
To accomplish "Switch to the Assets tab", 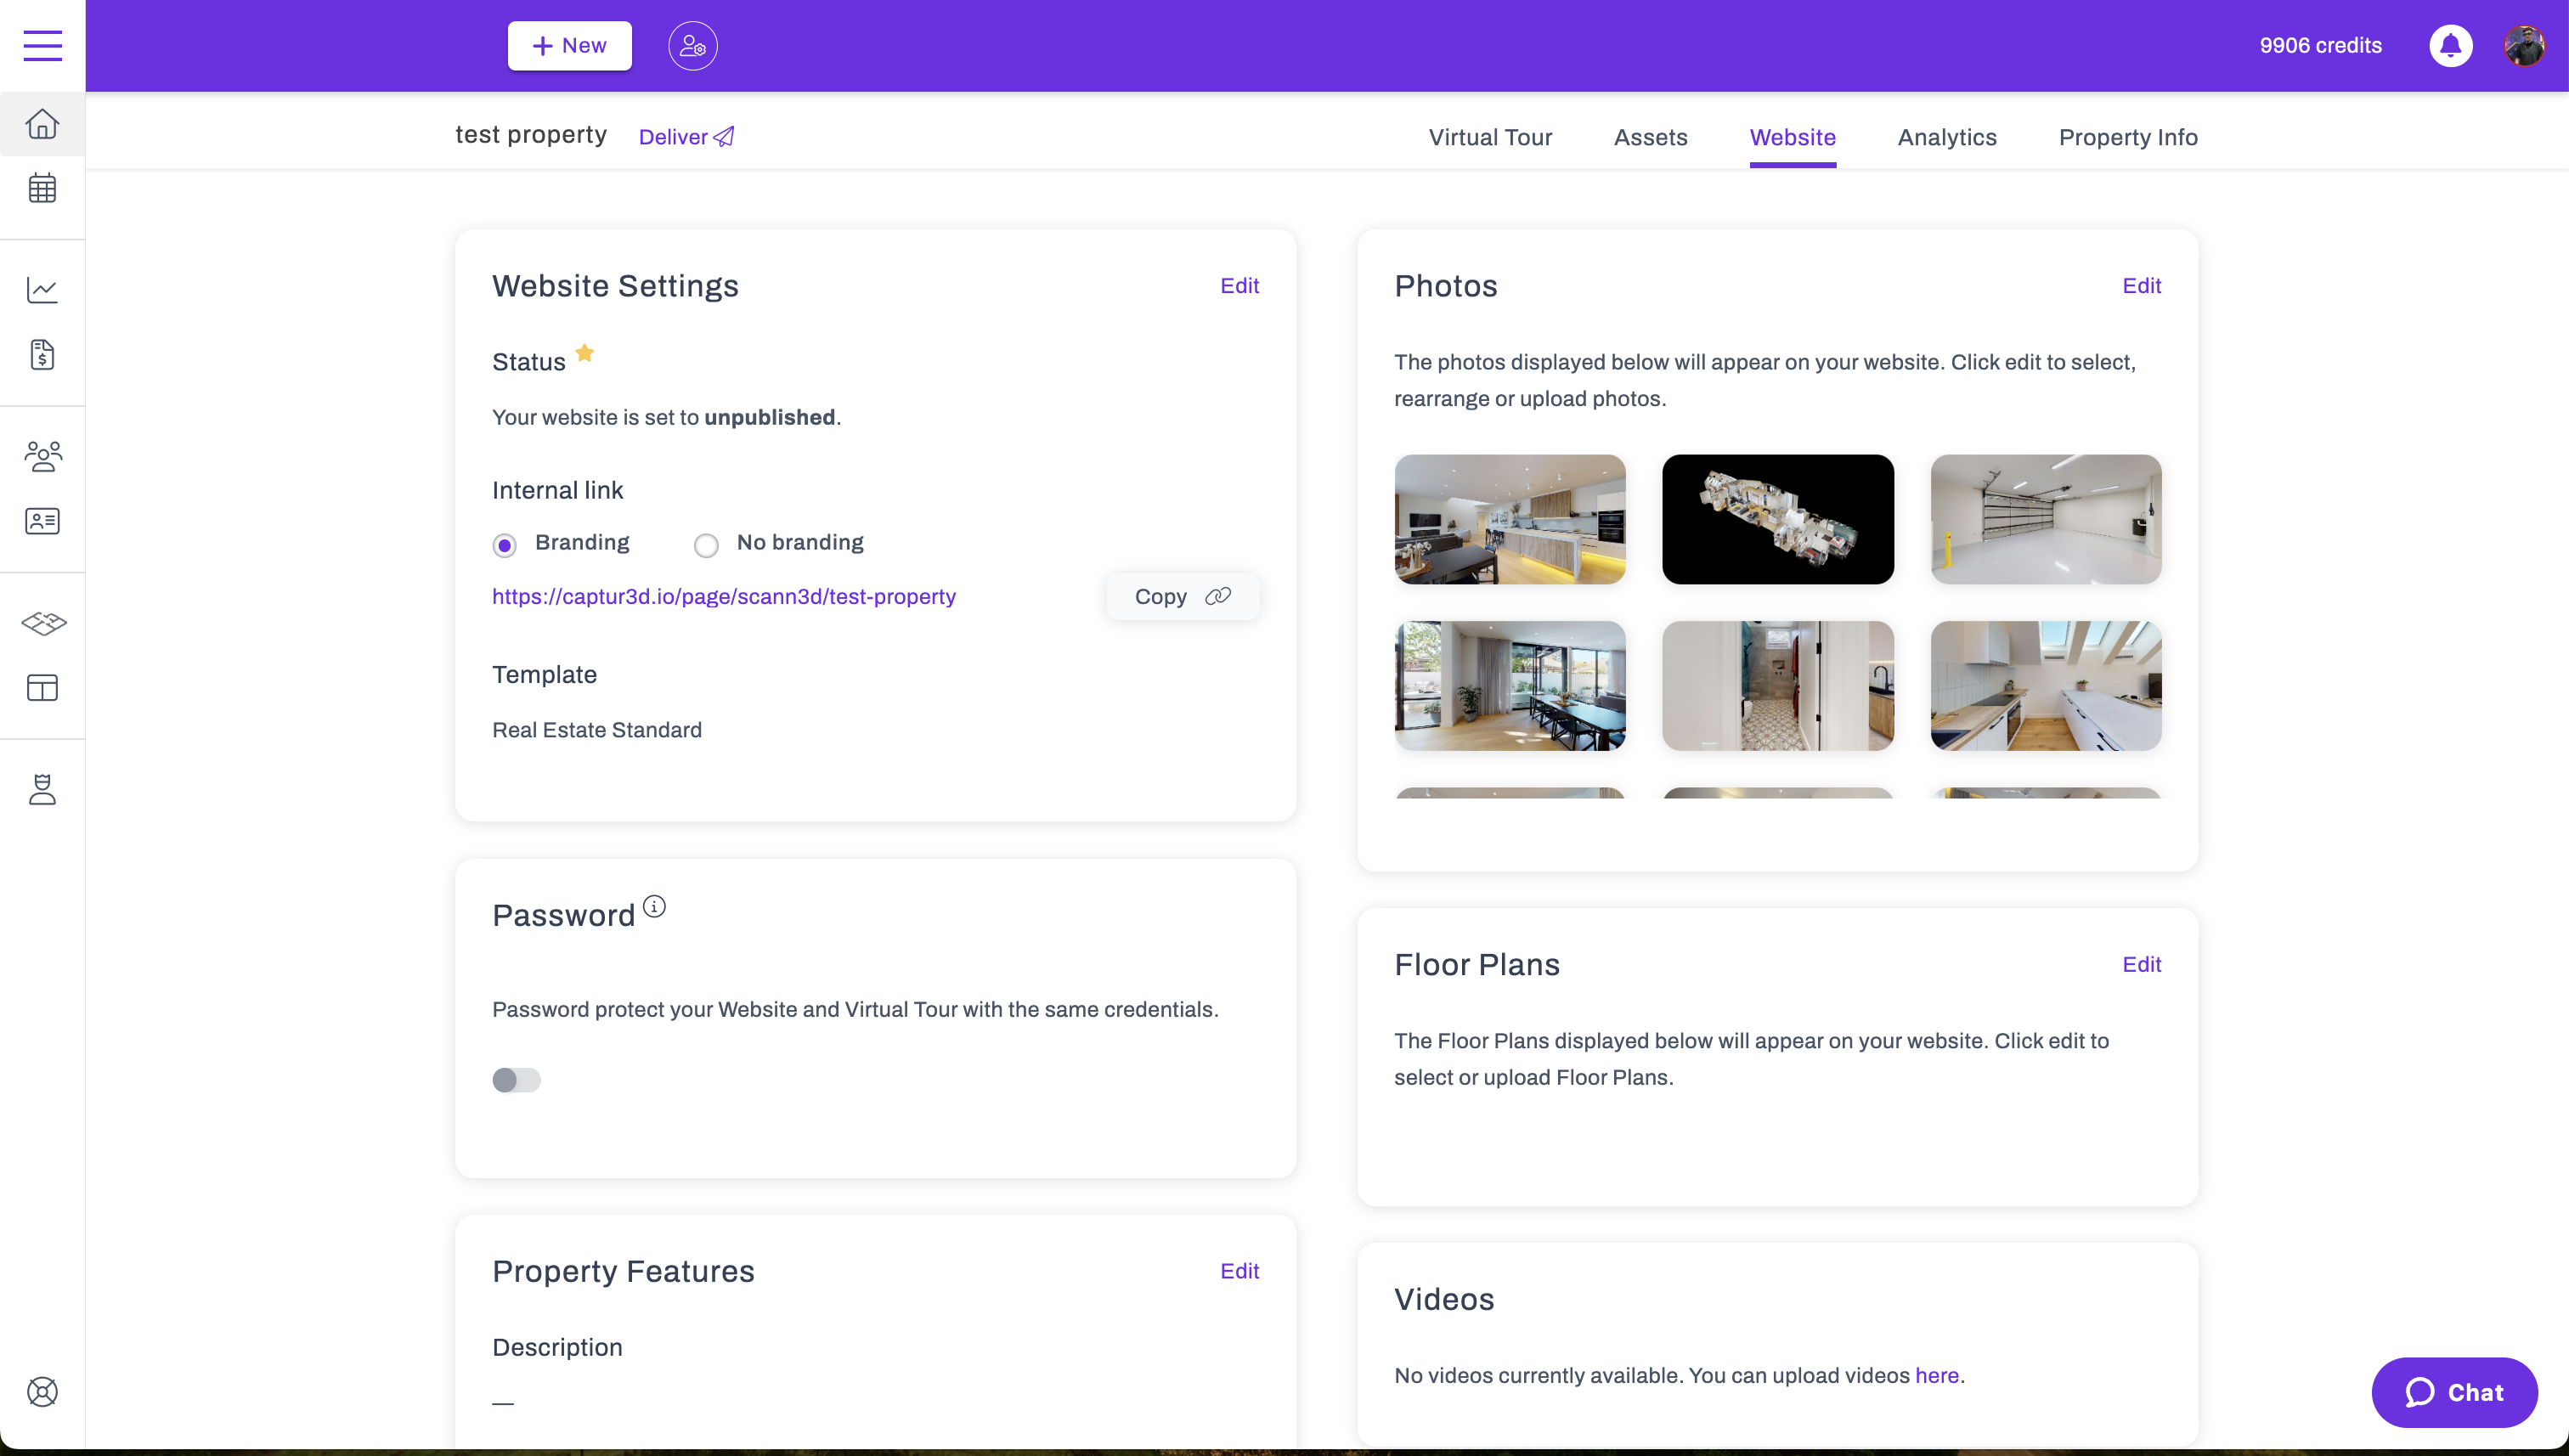I will coord(1650,138).
